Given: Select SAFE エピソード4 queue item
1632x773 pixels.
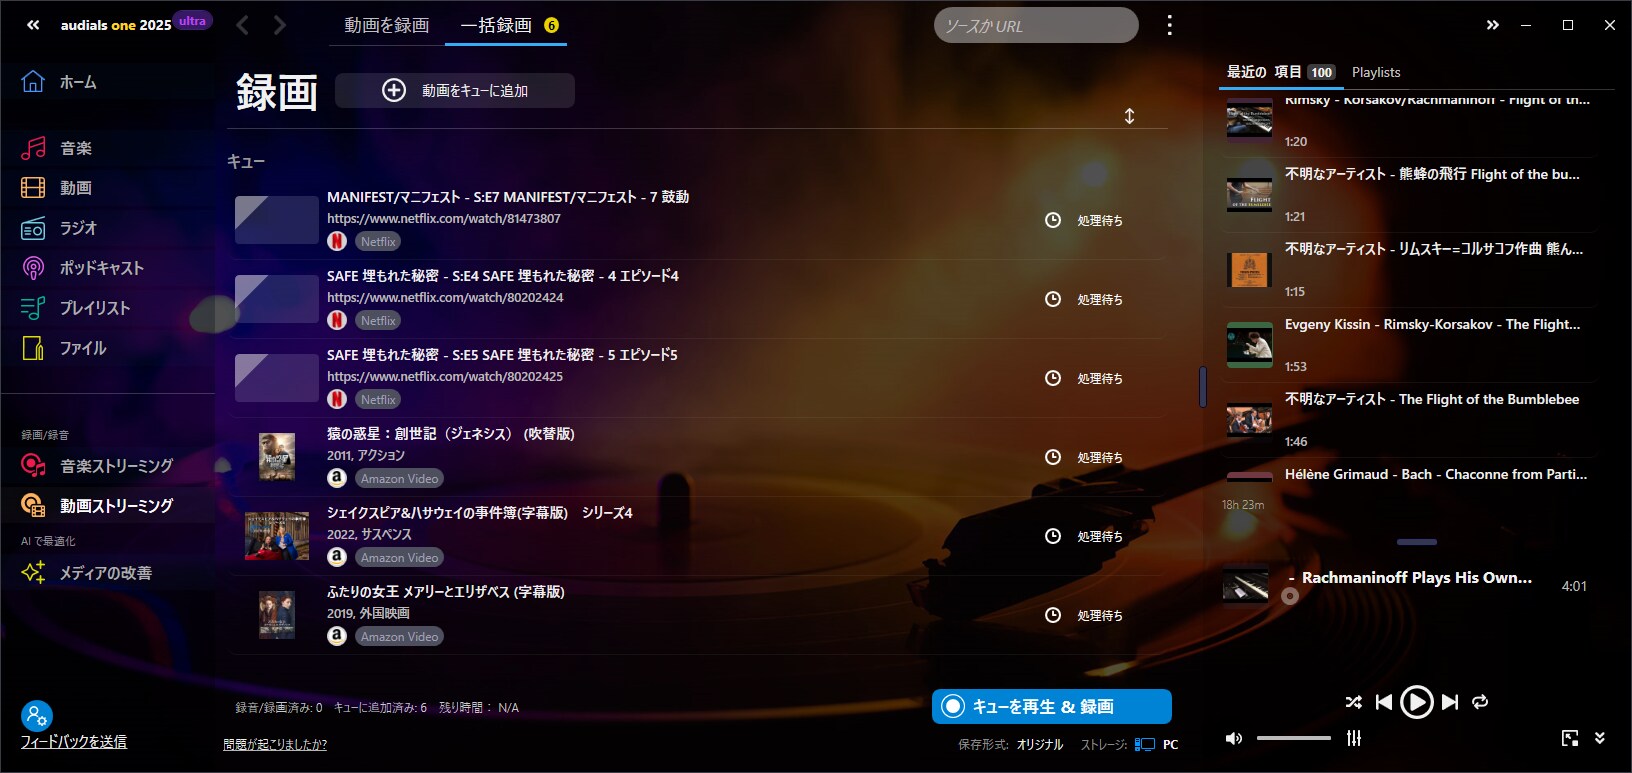Looking at the screenshot, I should tap(696, 298).
